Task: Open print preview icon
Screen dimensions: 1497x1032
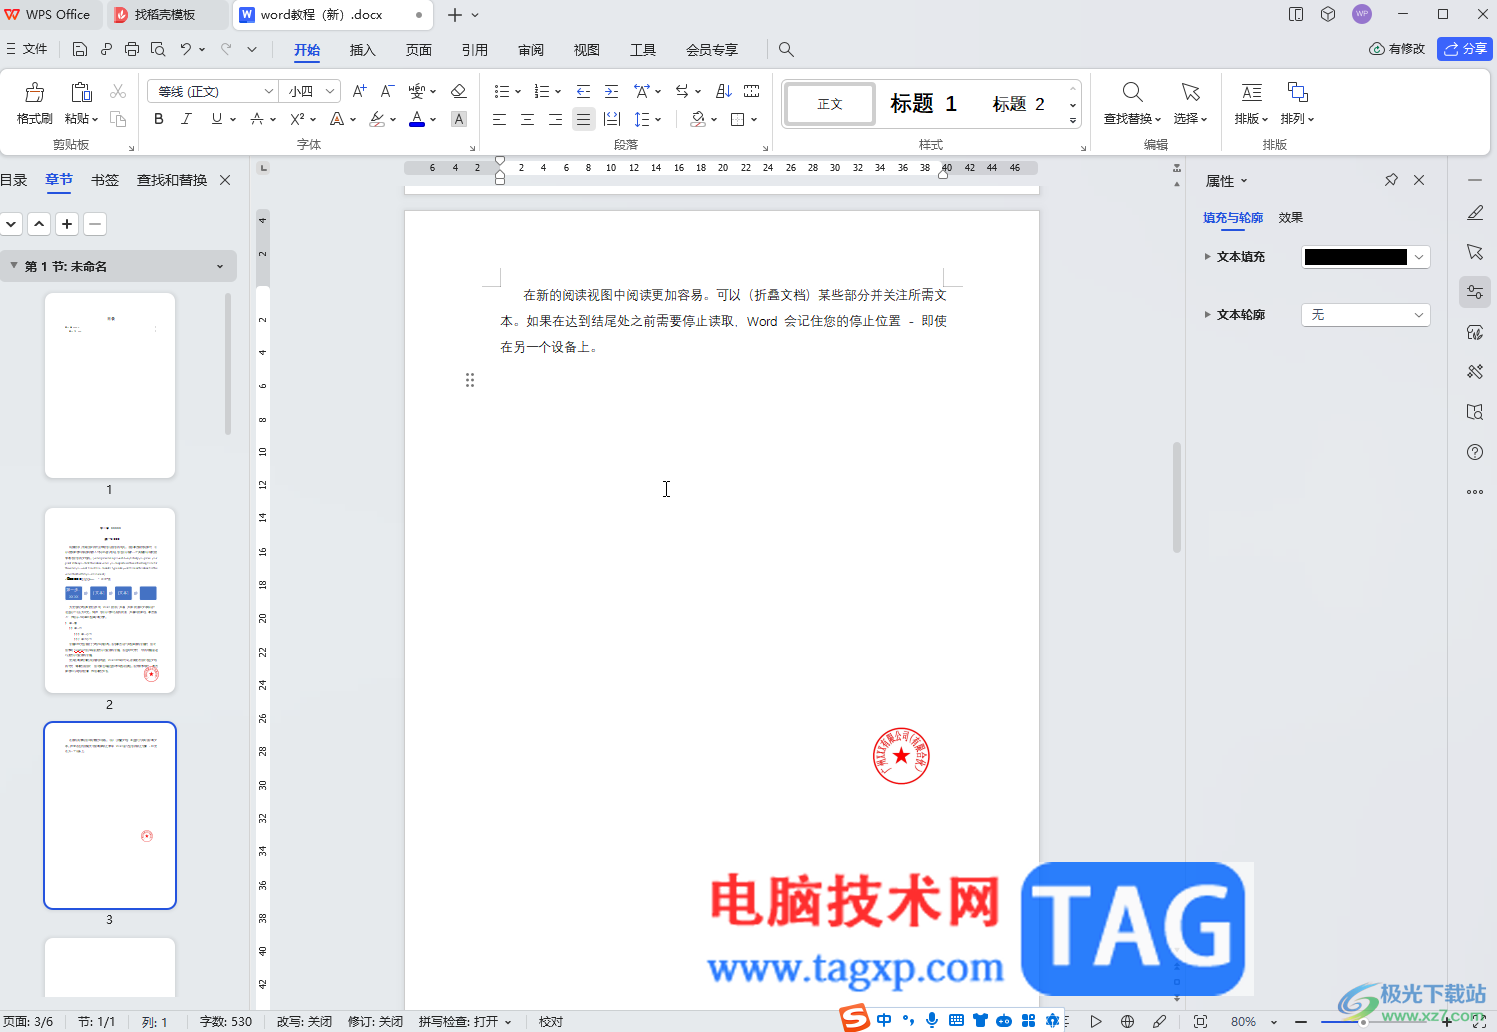Action: pos(158,49)
